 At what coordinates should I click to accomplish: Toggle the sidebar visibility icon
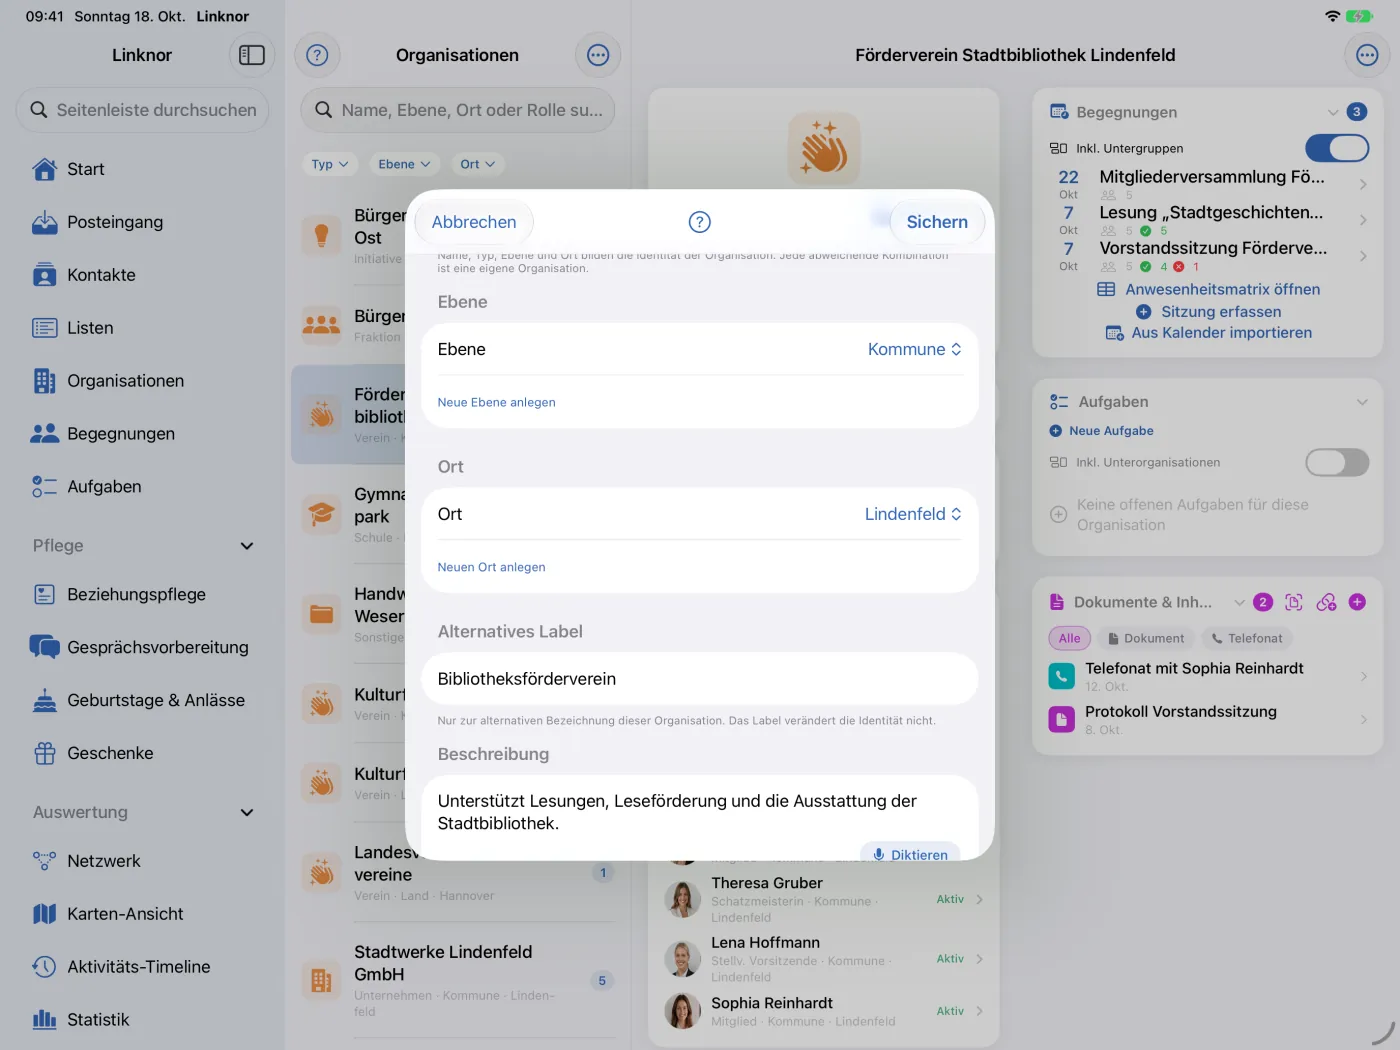252,55
